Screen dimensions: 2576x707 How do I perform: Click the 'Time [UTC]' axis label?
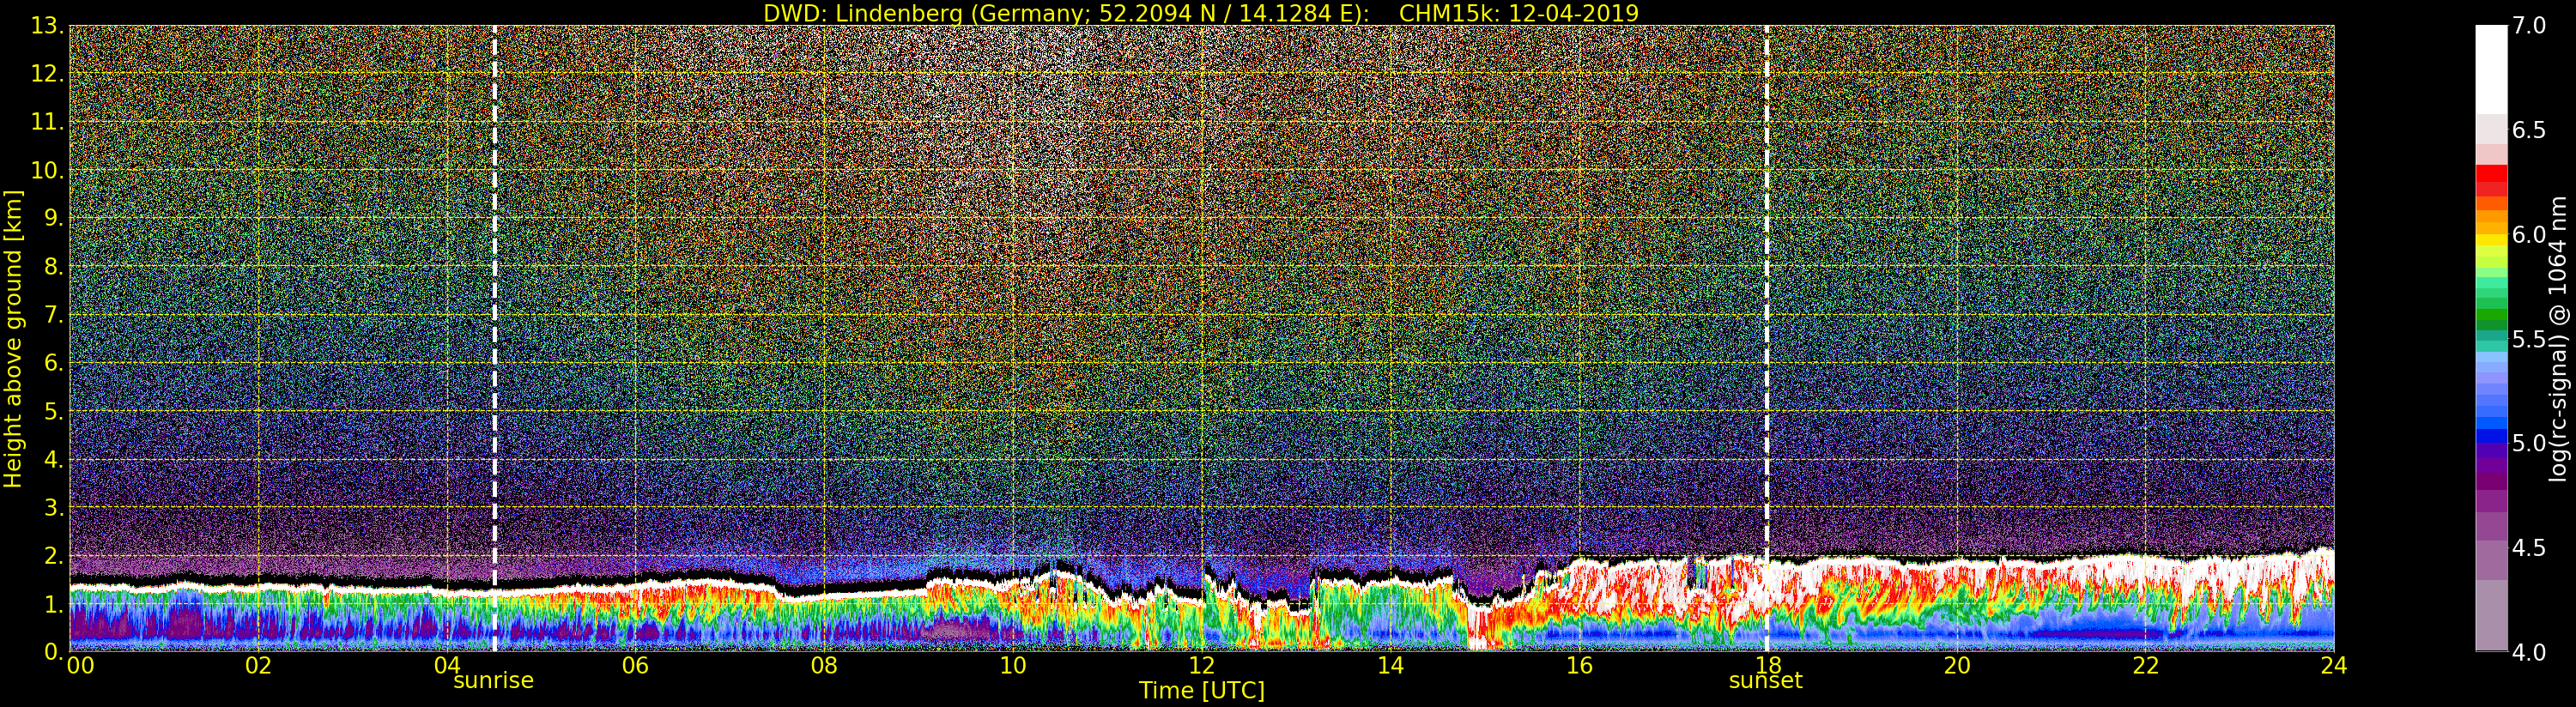point(1201,691)
